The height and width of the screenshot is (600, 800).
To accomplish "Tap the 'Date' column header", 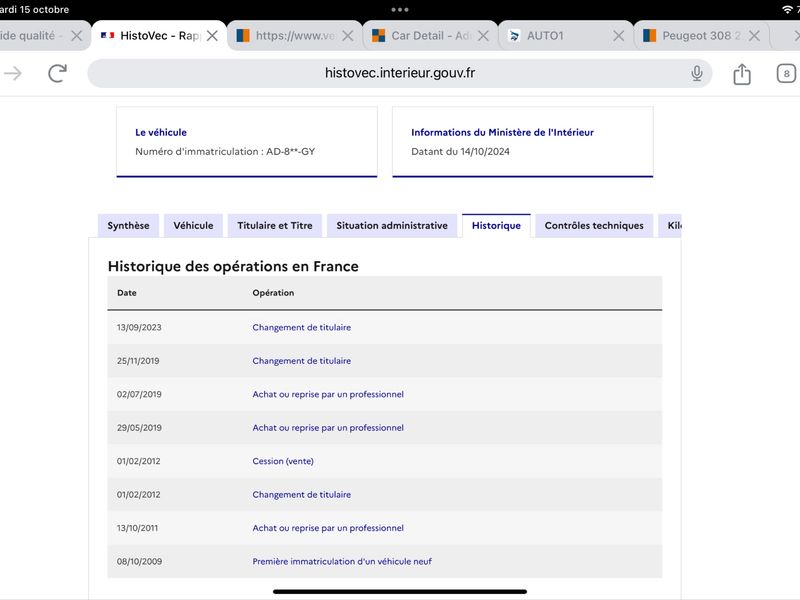I will (127, 293).
